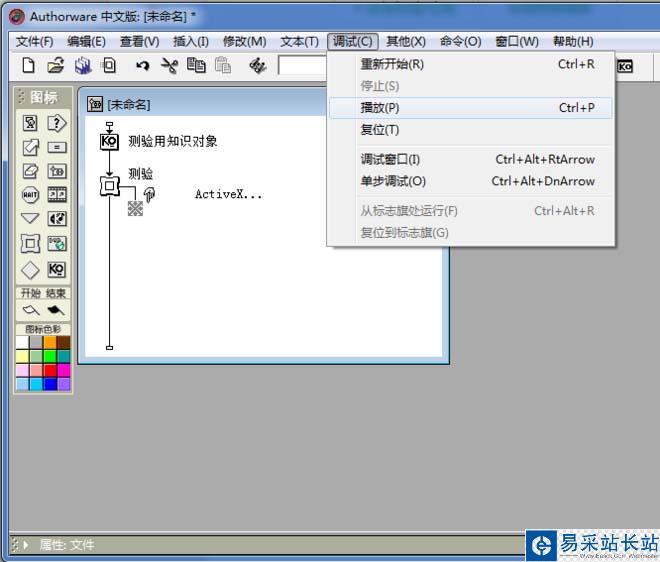The image size is (660, 562).
Task: Click the navigate hand icon beside 测验
Action: (x=149, y=194)
